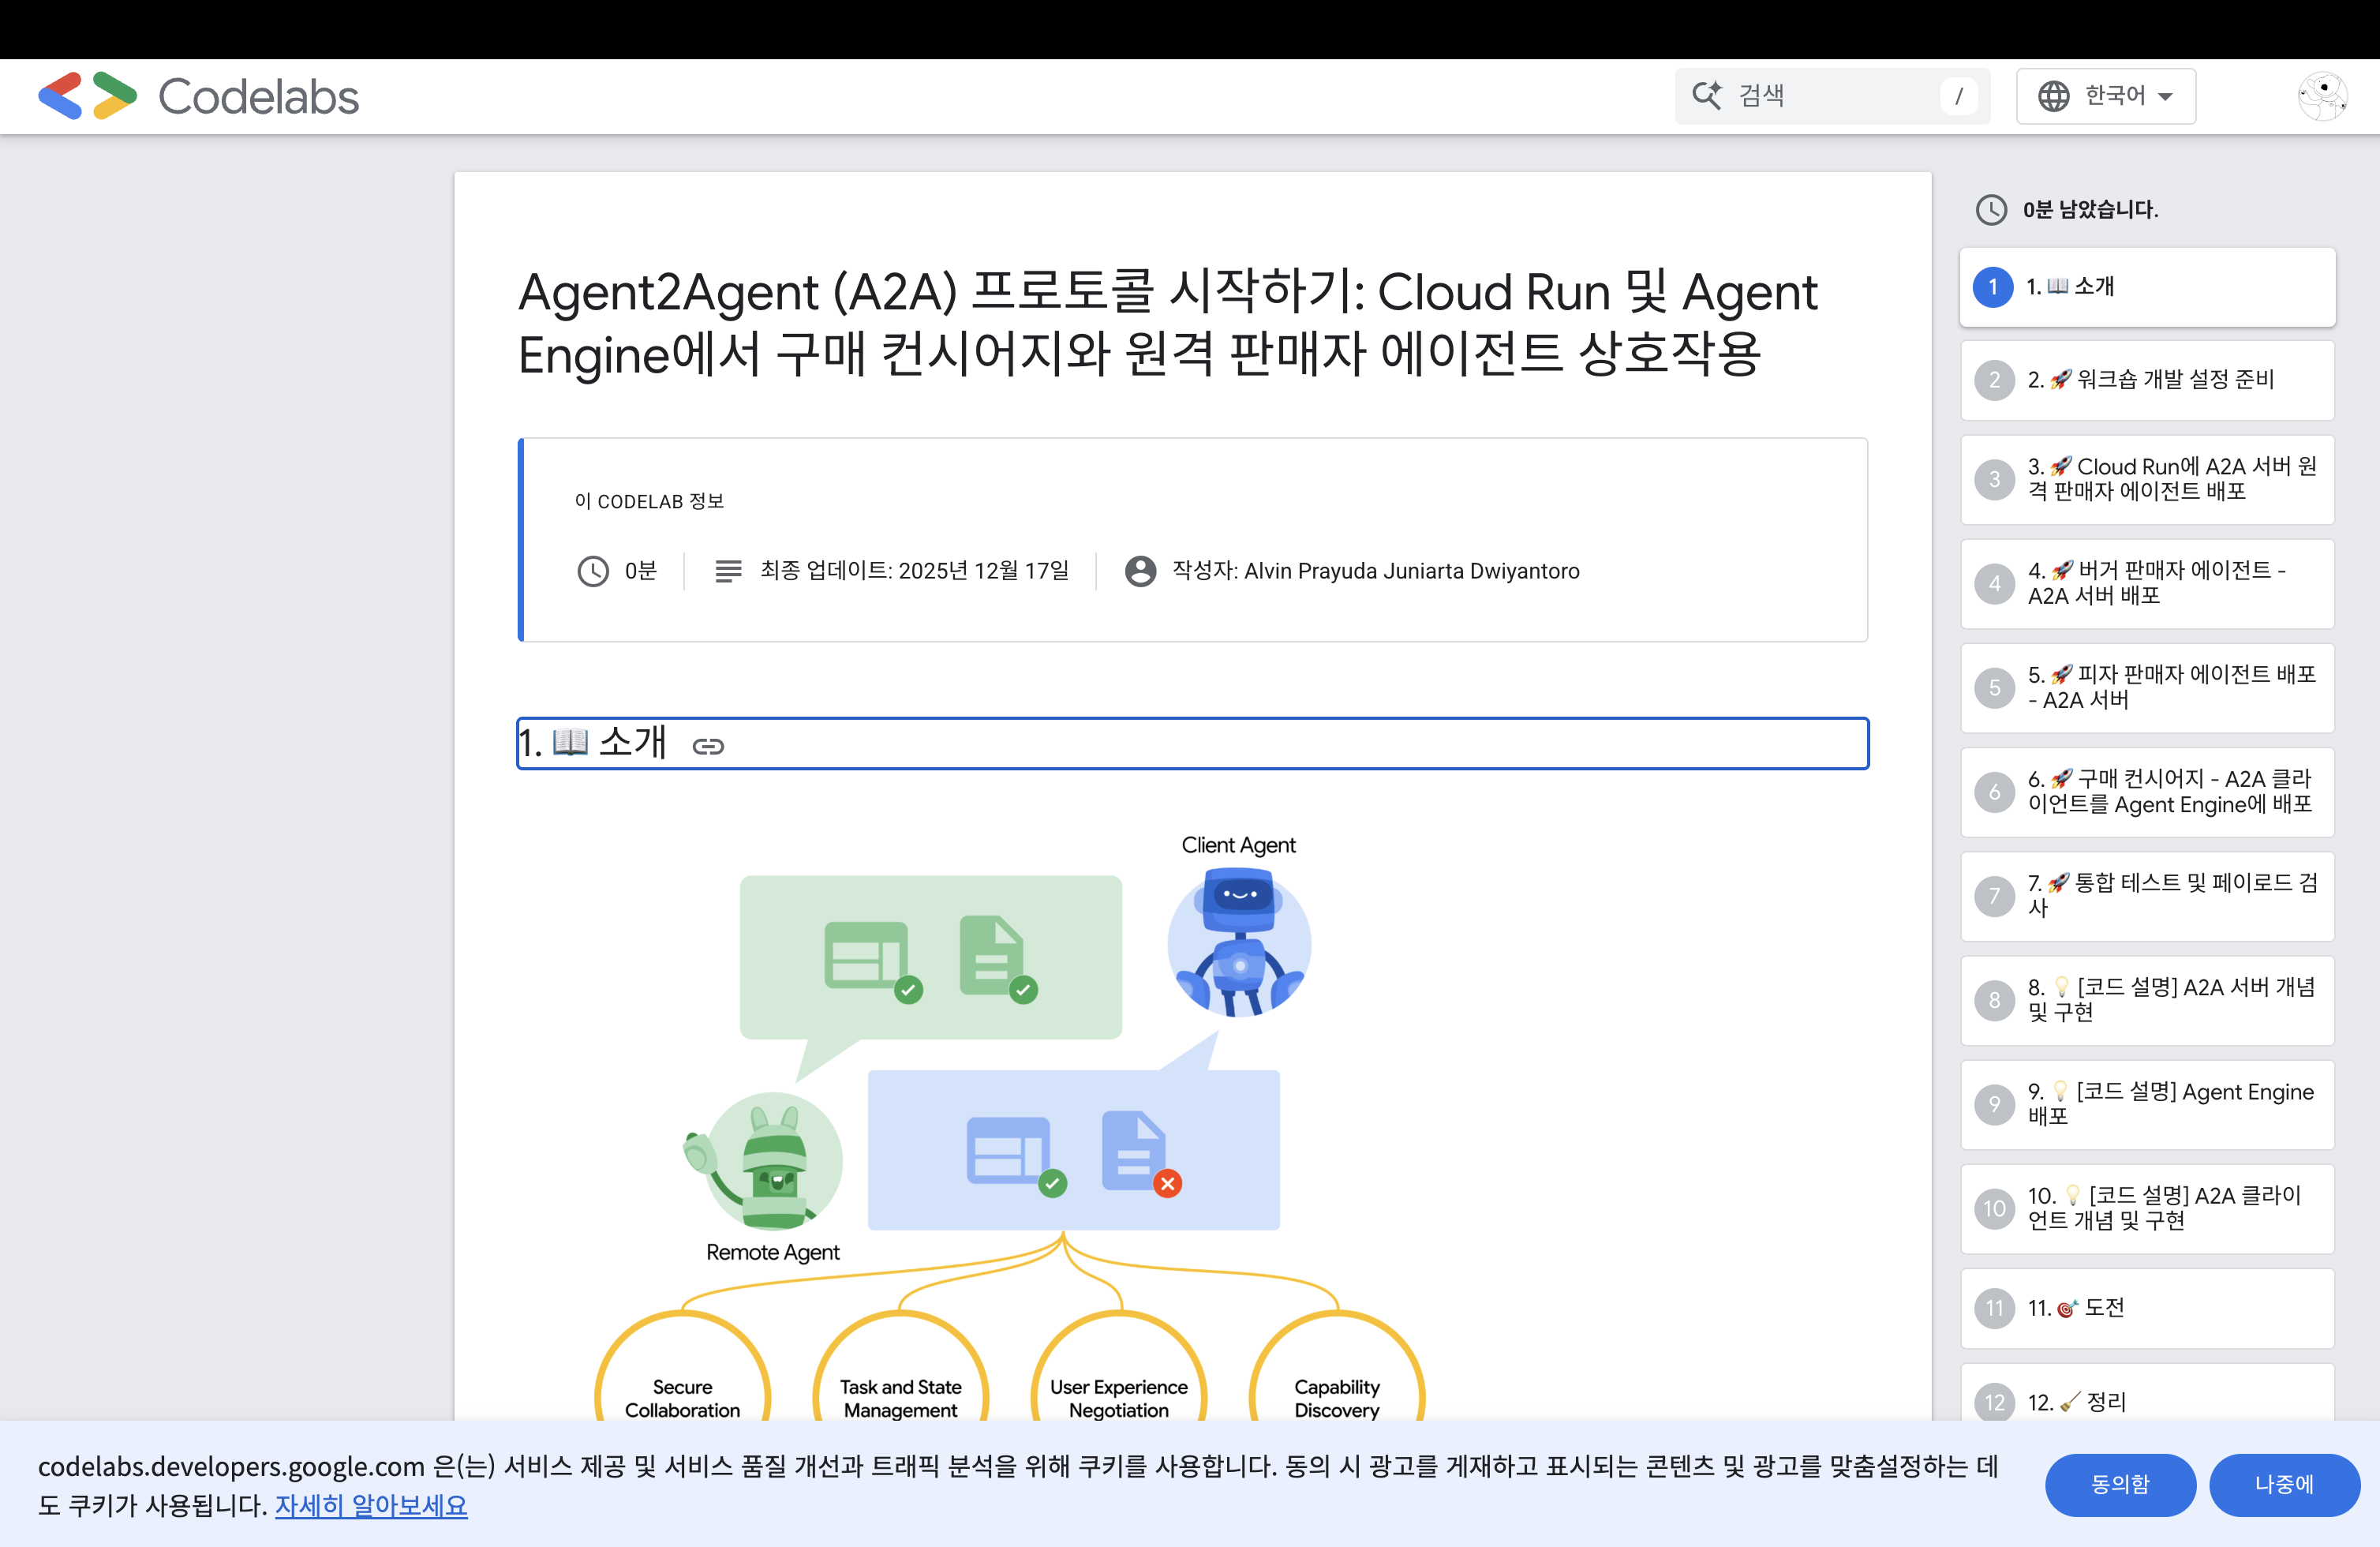
Task: Click the step 10 number circle
Action: (x=1994, y=1208)
